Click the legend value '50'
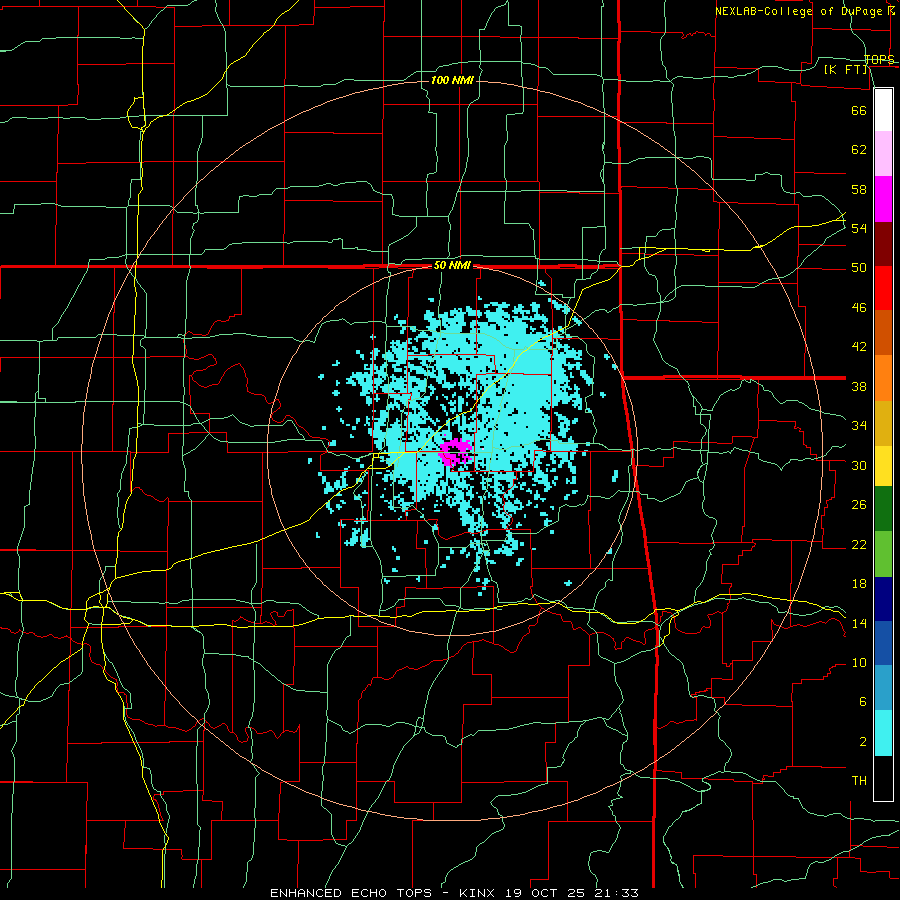Image resolution: width=900 pixels, height=900 pixels. click(x=859, y=268)
